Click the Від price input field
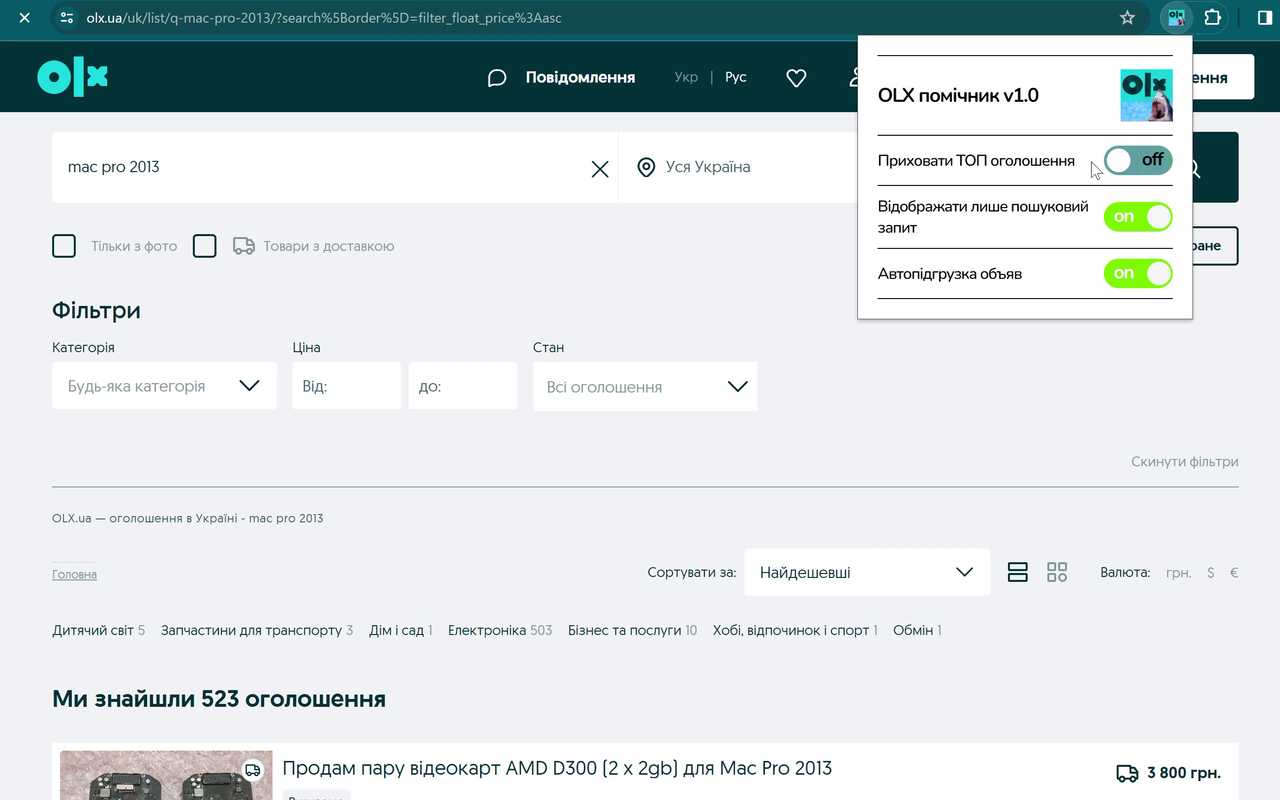 point(346,385)
